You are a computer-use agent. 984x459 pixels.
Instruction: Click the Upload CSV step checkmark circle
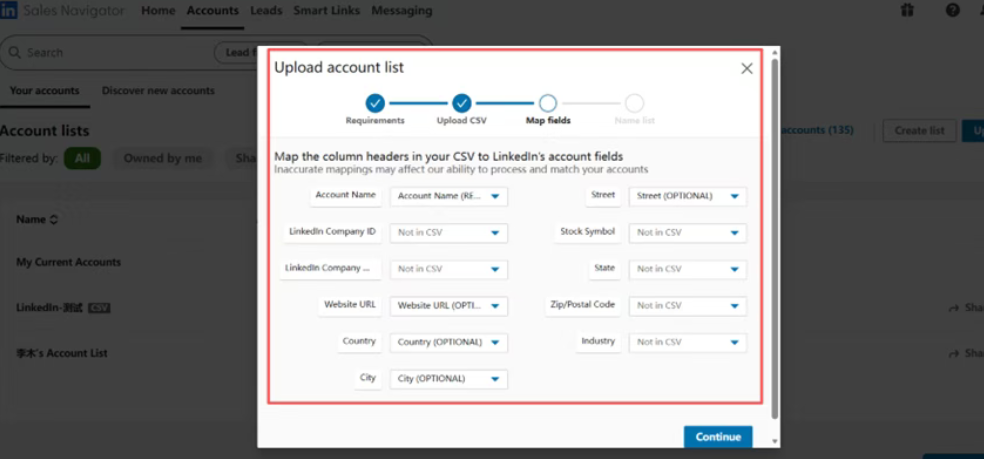click(x=461, y=102)
